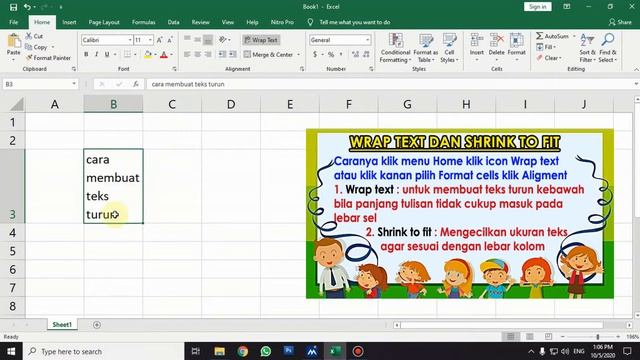
Task: Click the Sign in button
Action: tap(538, 7)
